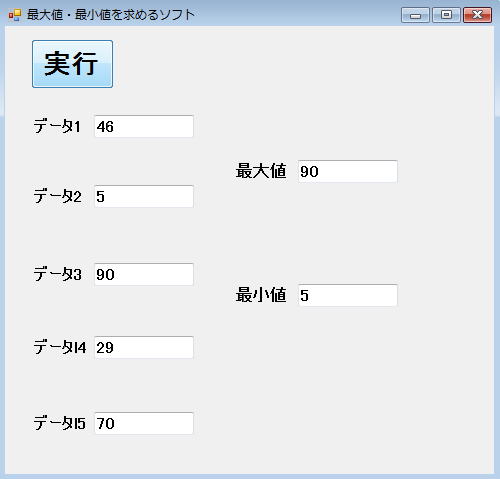Click the データ1 label

click(x=57, y=126)
